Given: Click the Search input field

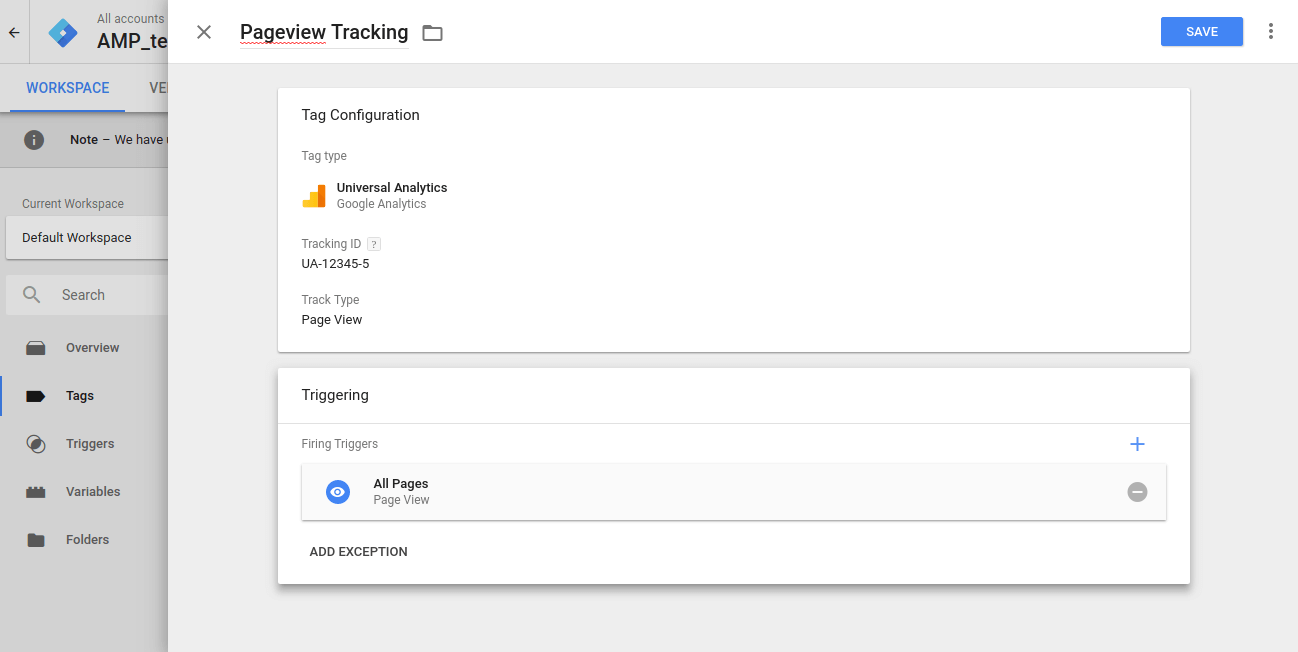Looking at the screenshot, I should (x=100, y=295).
